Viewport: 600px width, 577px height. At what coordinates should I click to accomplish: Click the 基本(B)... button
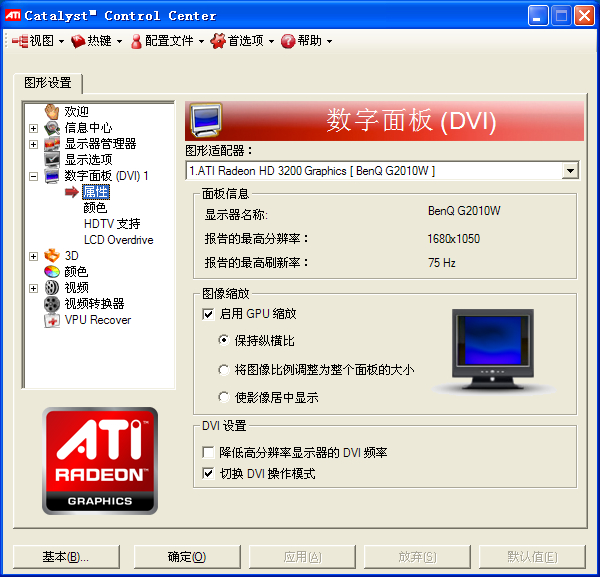pyautogui.click(x=66, y=557)
